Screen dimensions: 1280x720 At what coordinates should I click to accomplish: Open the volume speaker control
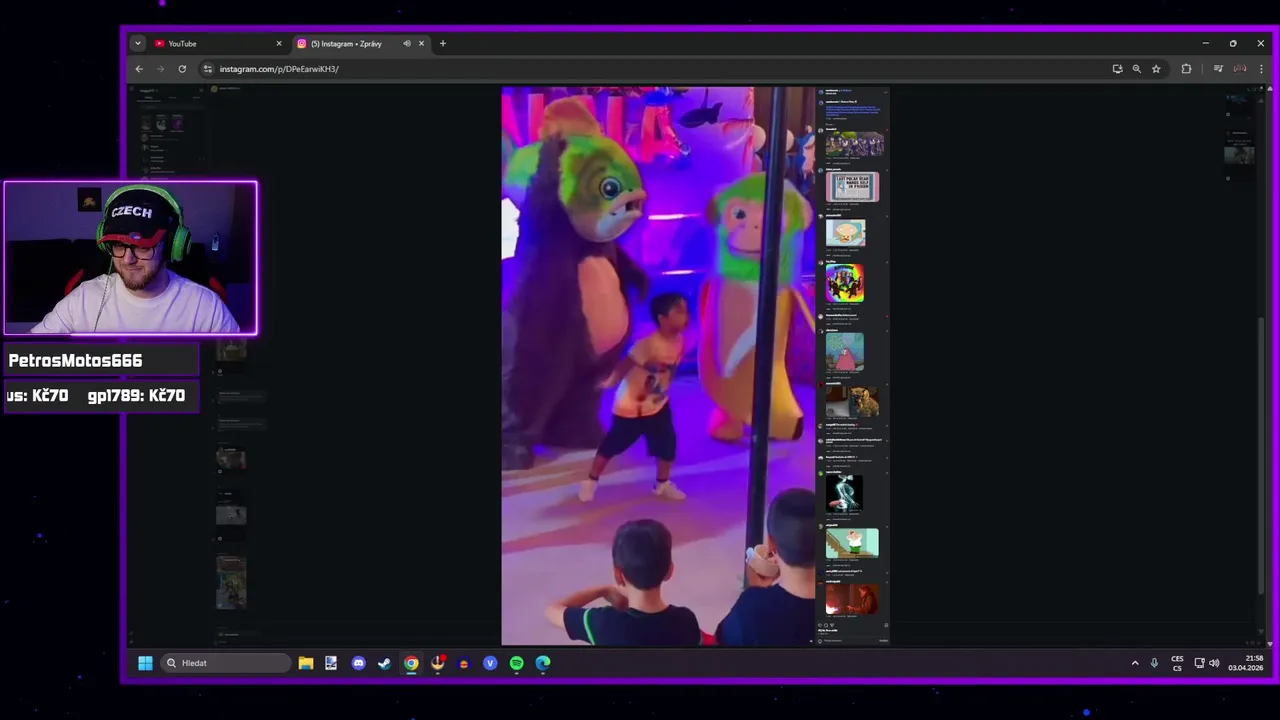point(1214,663)
